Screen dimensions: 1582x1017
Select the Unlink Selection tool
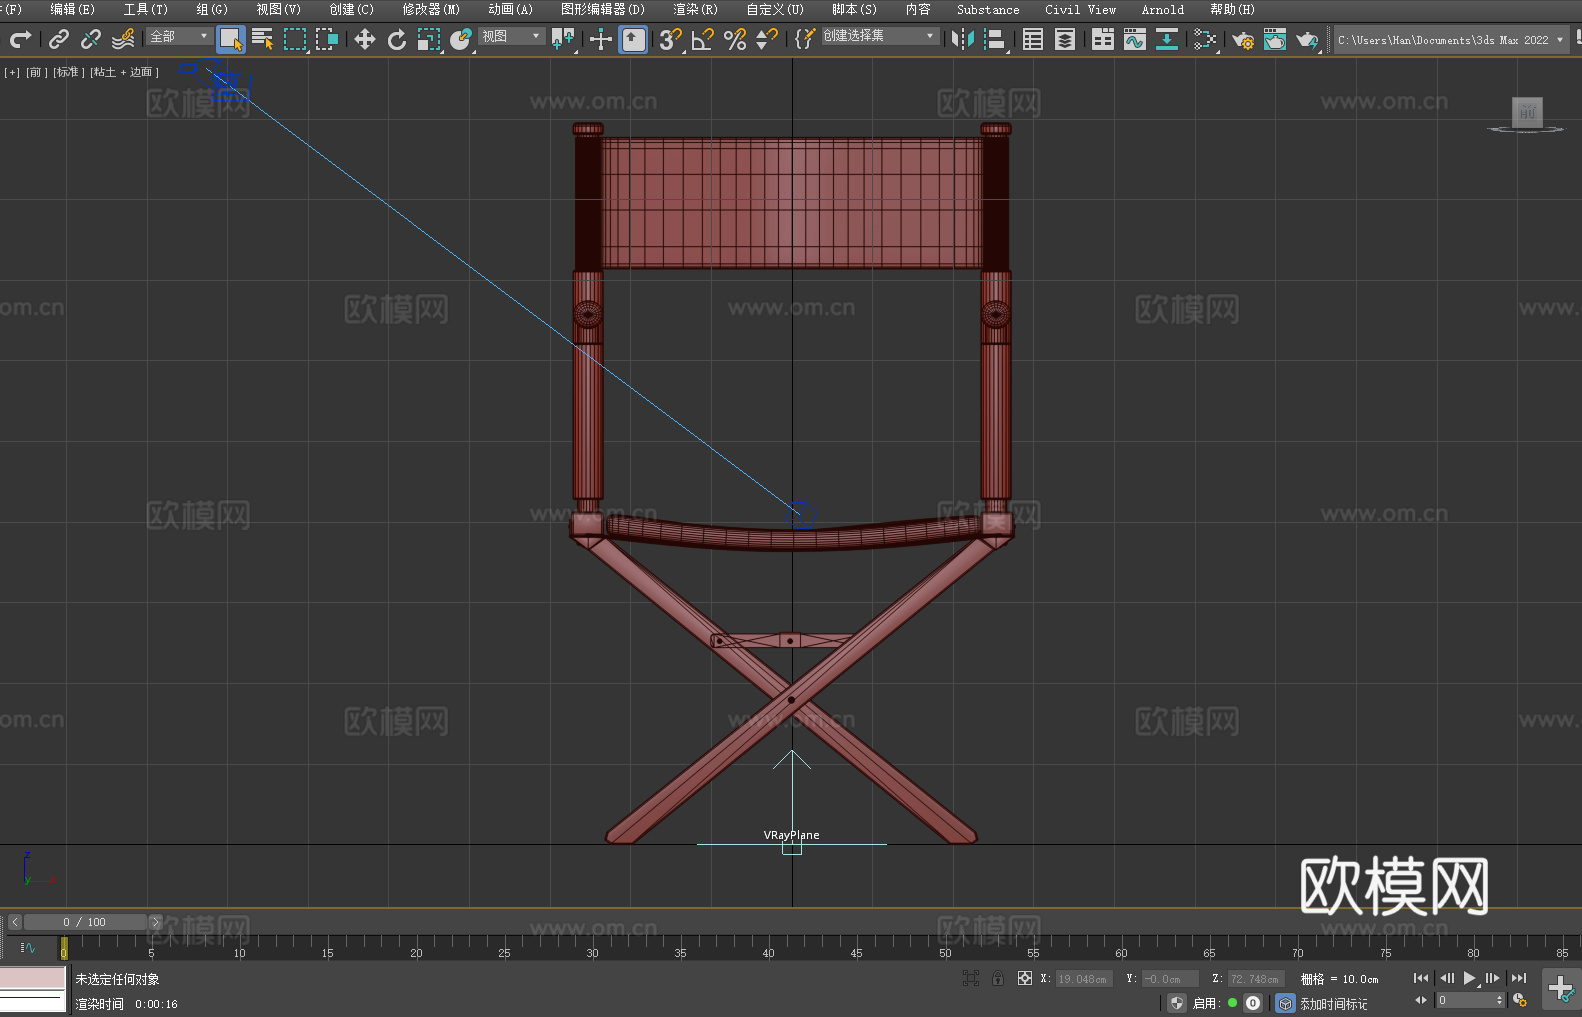91,39
